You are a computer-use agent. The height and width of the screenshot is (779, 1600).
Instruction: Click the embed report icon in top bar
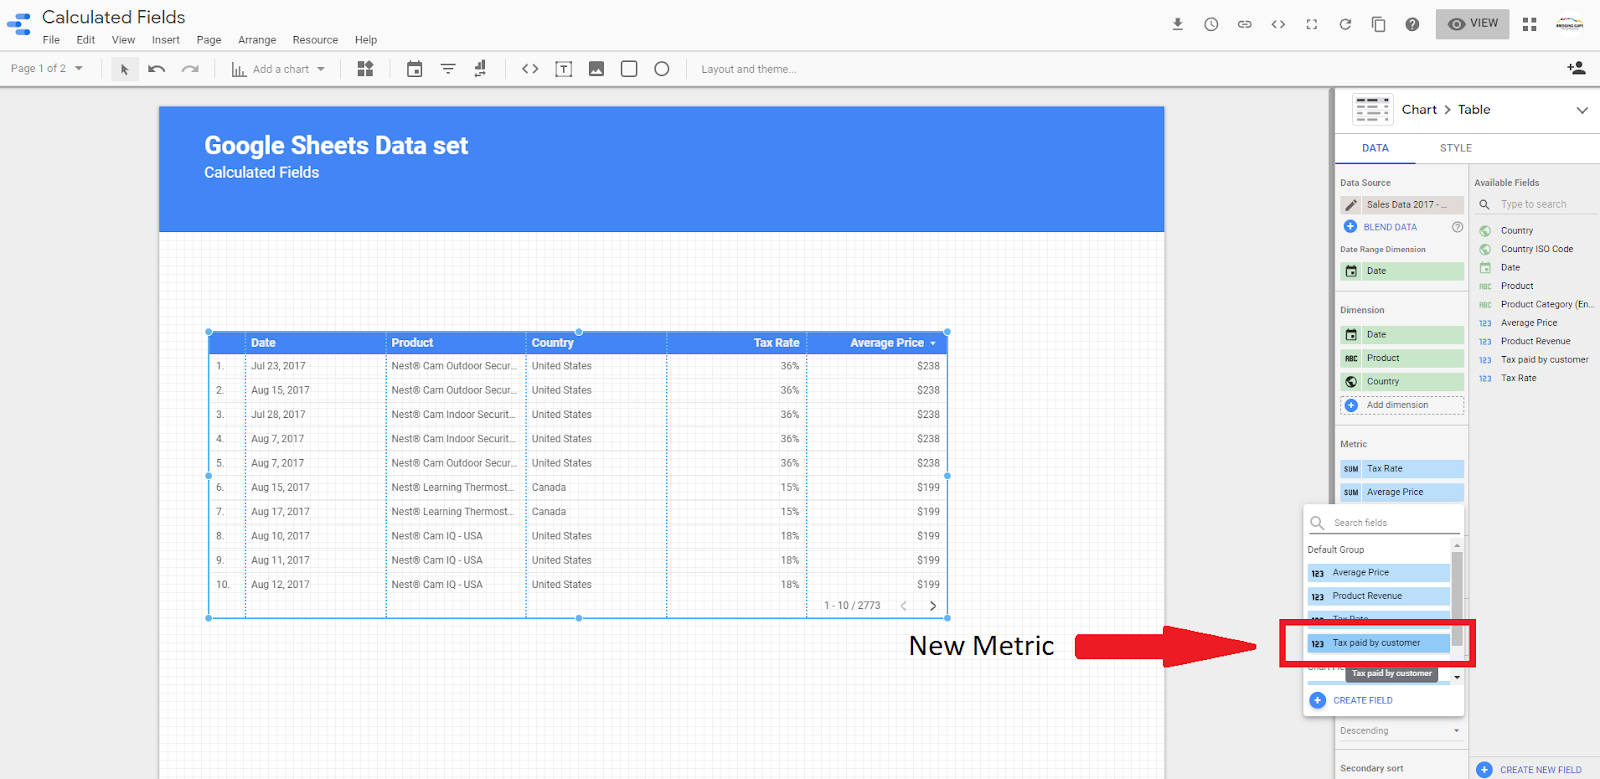(x=1278, y=24)
